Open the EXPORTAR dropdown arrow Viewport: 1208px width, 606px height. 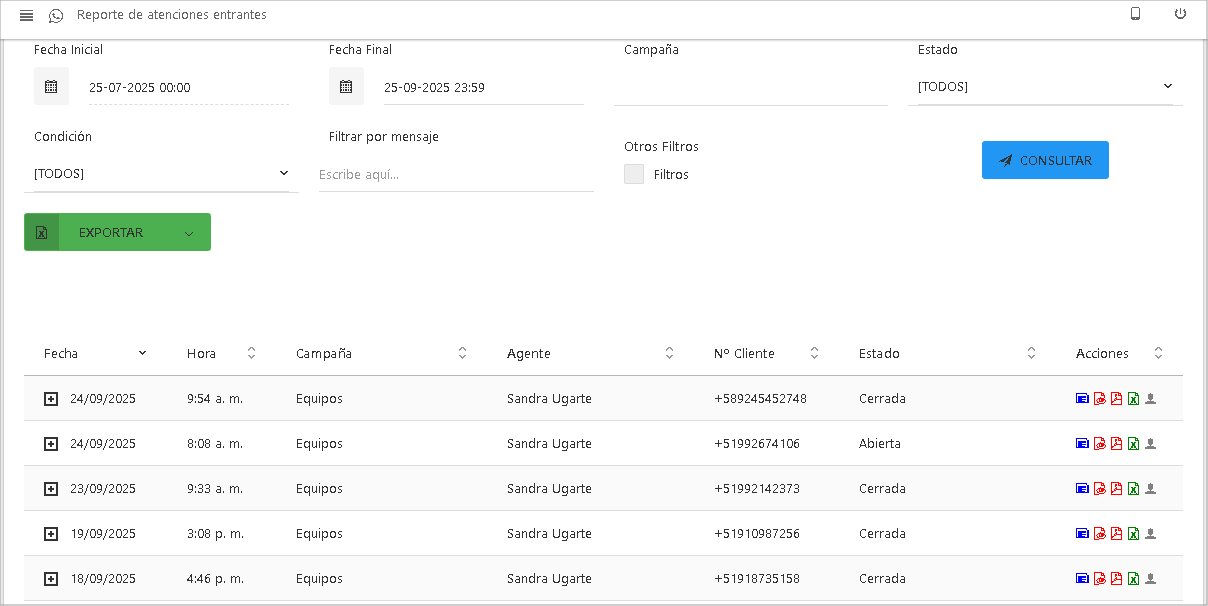pyautogui.click(x=189, y=233)
